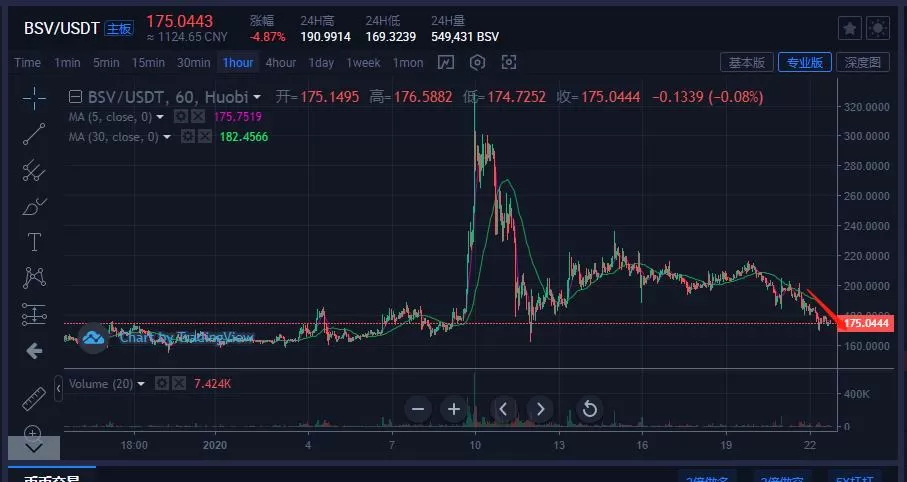Image resolution: width=907 pixels, height=482 pixels.
Task: Select the brush drawing tool
Action: (x=34, y=206)
